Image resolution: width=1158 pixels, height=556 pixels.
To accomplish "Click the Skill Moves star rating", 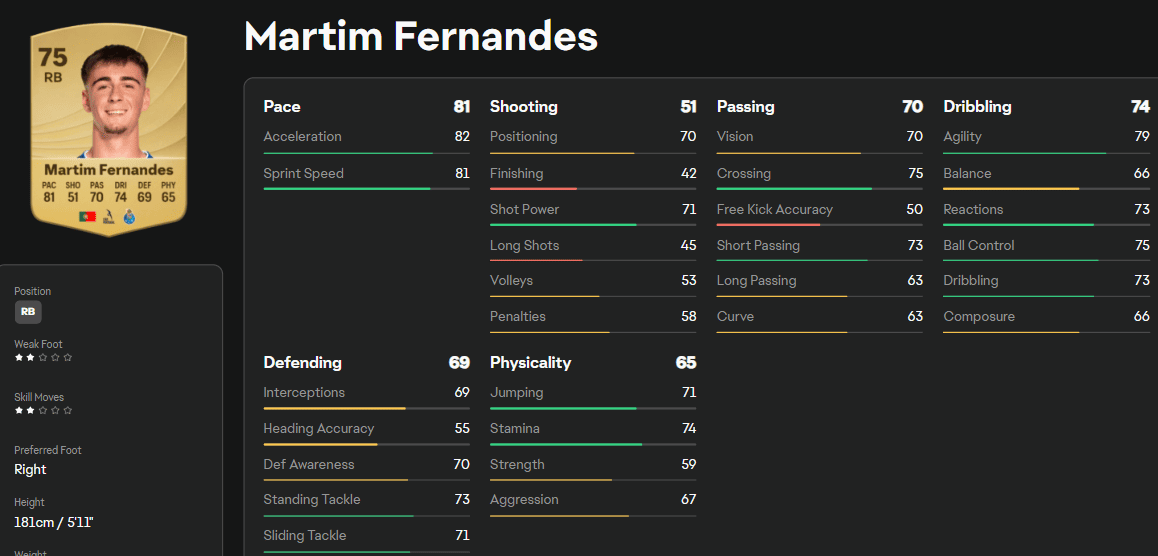I will click(x=43, y=410).
